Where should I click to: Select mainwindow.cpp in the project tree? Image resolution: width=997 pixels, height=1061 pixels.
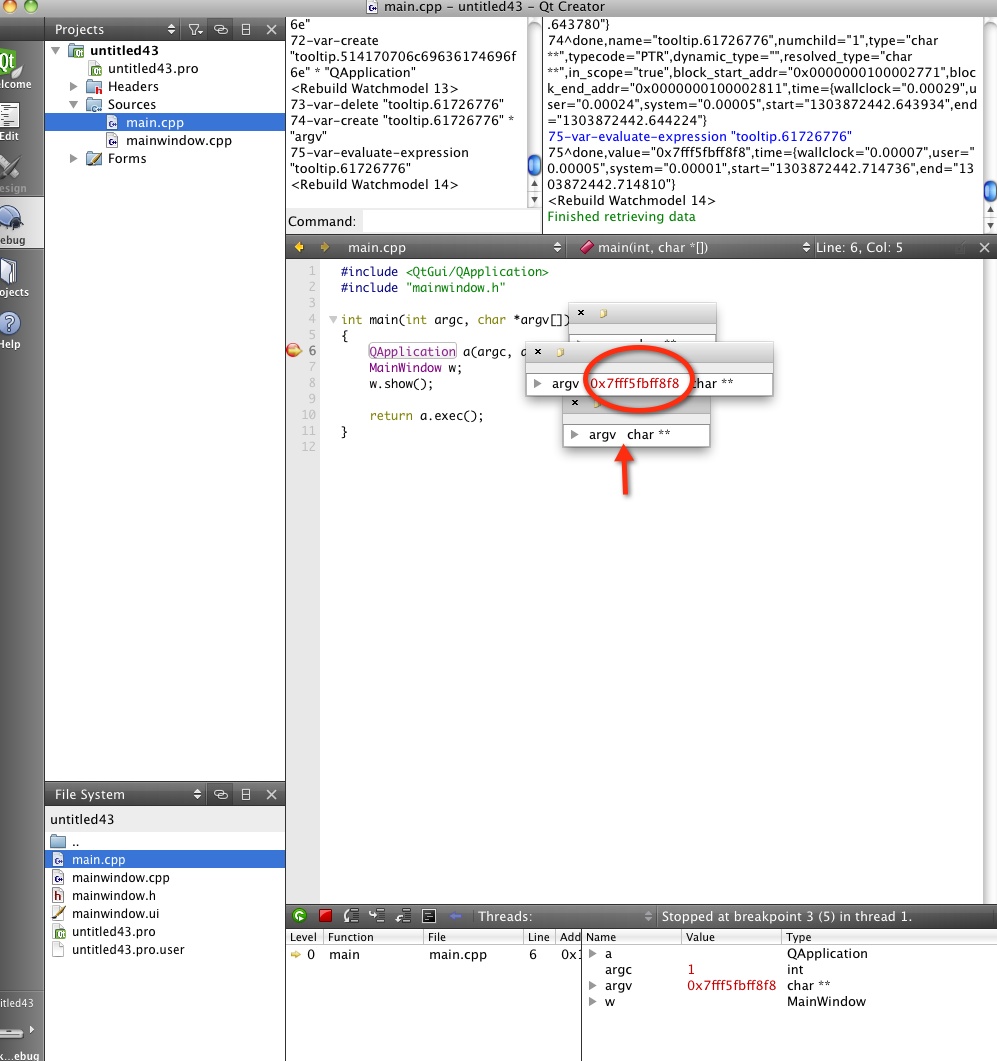178,141
